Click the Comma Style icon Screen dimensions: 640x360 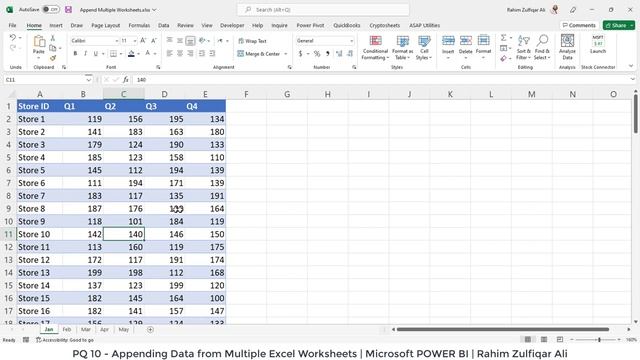pyautogui.click(x=327, y=53)
